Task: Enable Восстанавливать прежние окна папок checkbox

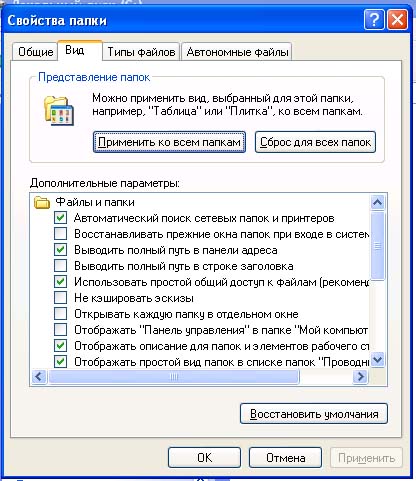Action: click(60, 234)
